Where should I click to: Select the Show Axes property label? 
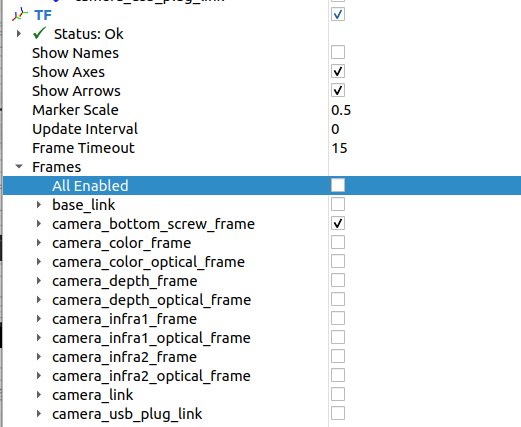tap(68, 72)
